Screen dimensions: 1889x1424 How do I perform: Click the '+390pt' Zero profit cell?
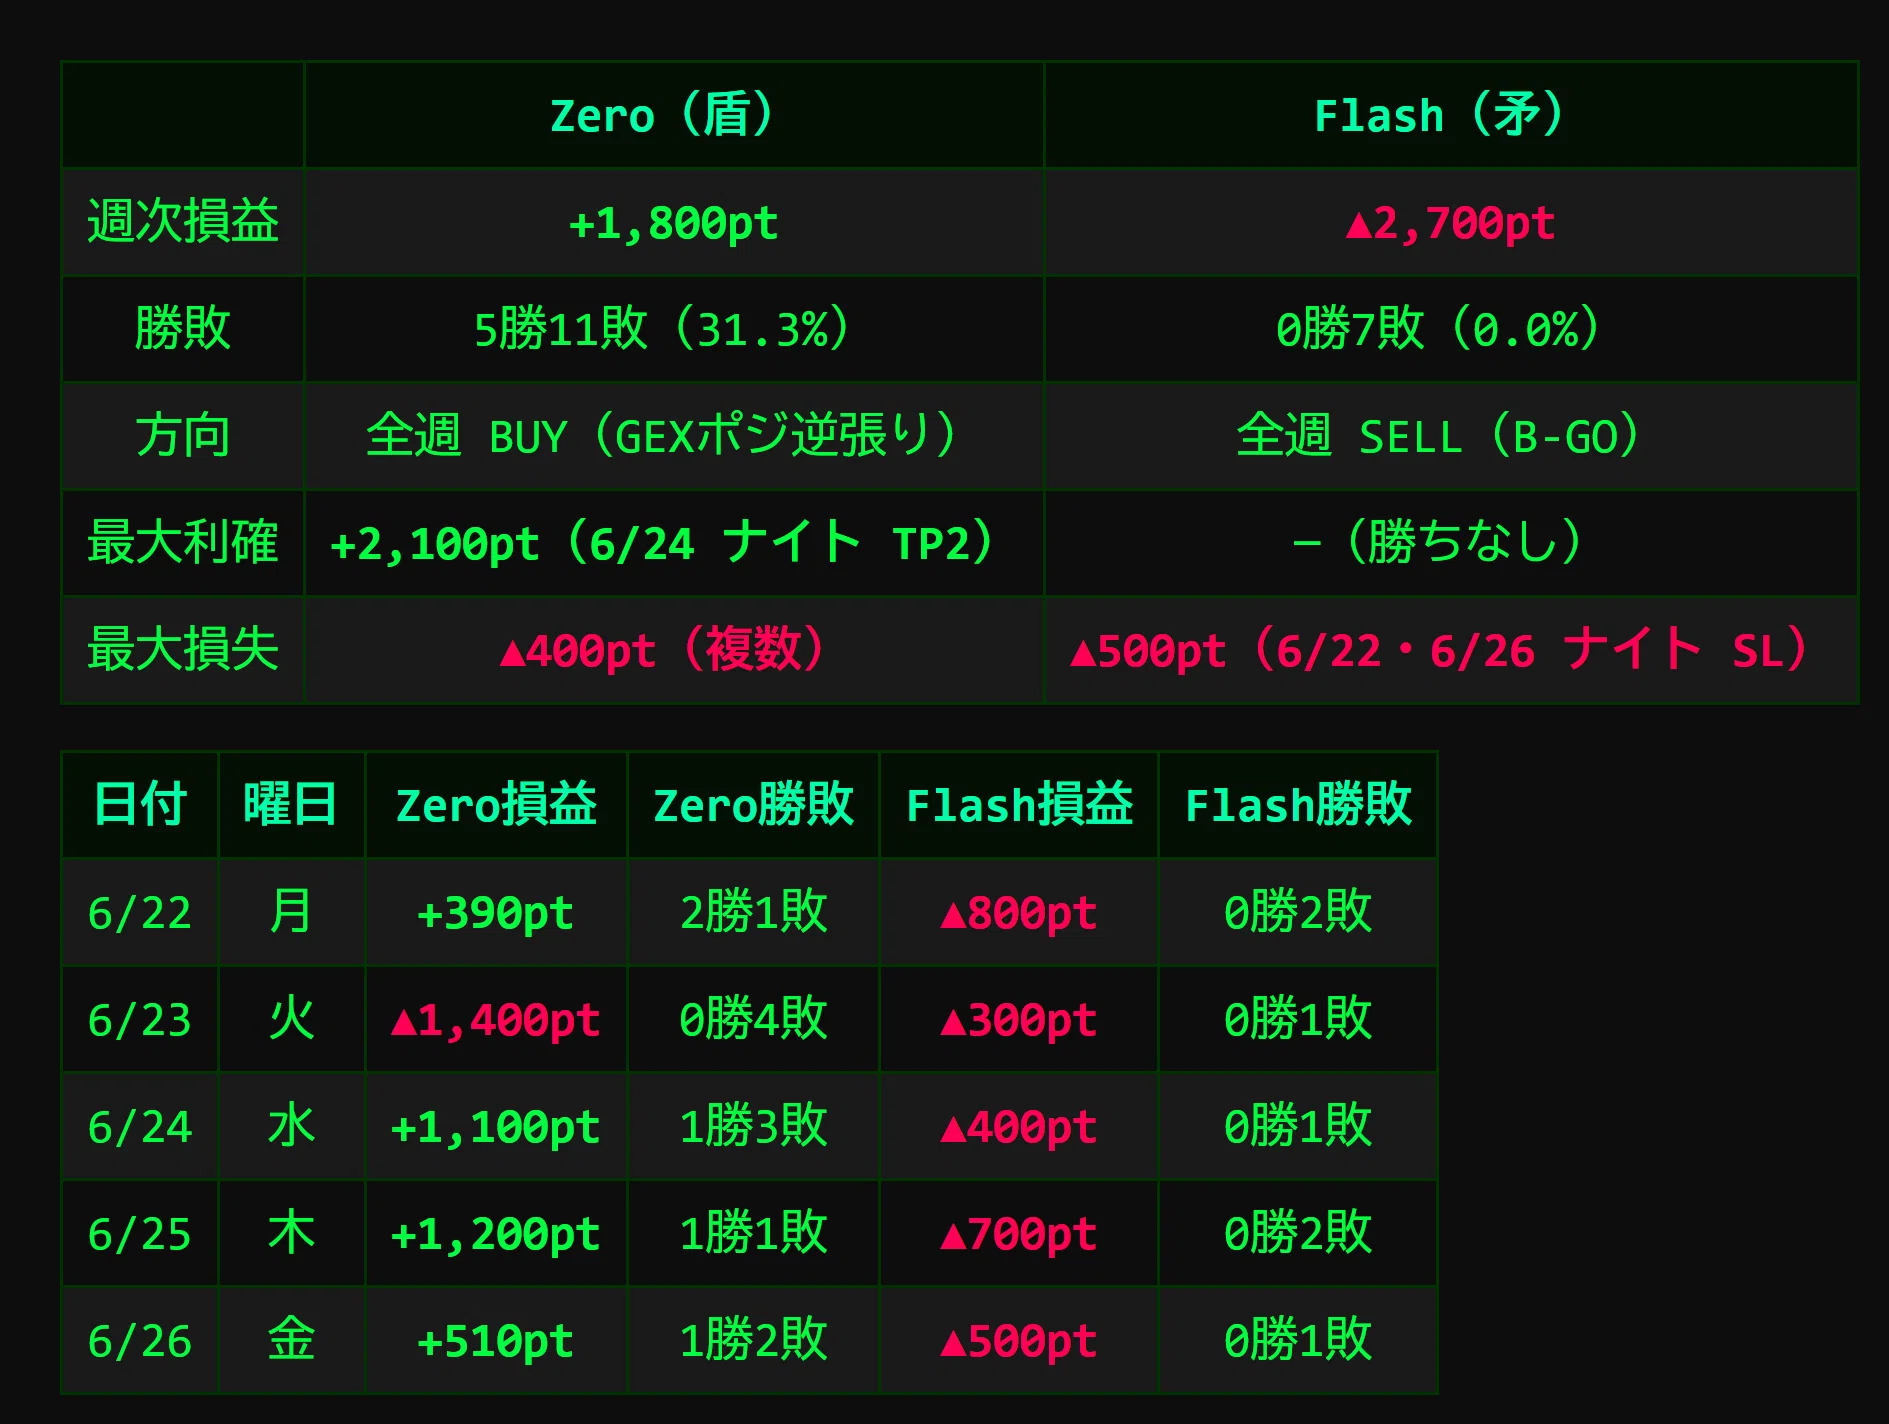click(x=496, y=912)
